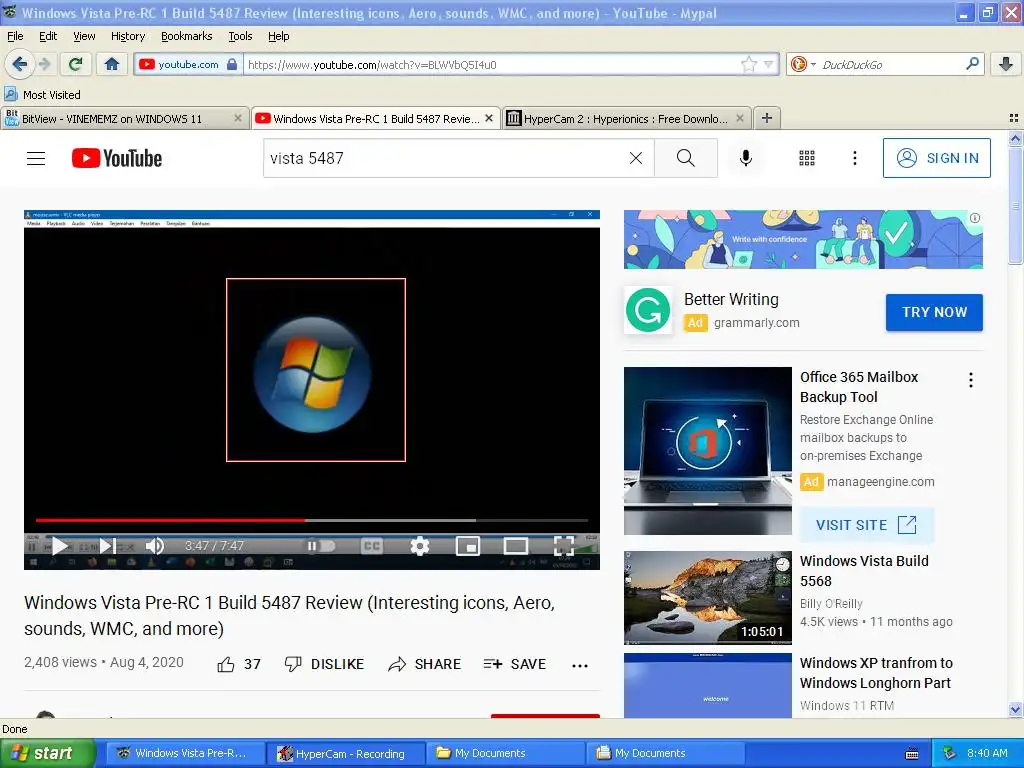Toggle the autoplay switch in the player
The image size is (1024, 768).
click(x=321, y=546)
